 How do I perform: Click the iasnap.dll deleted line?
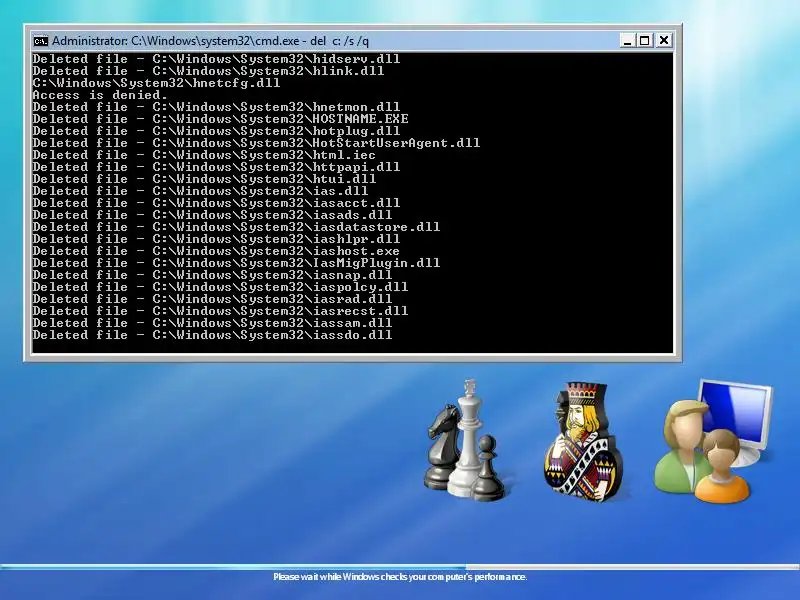click(x=212, y=275)
